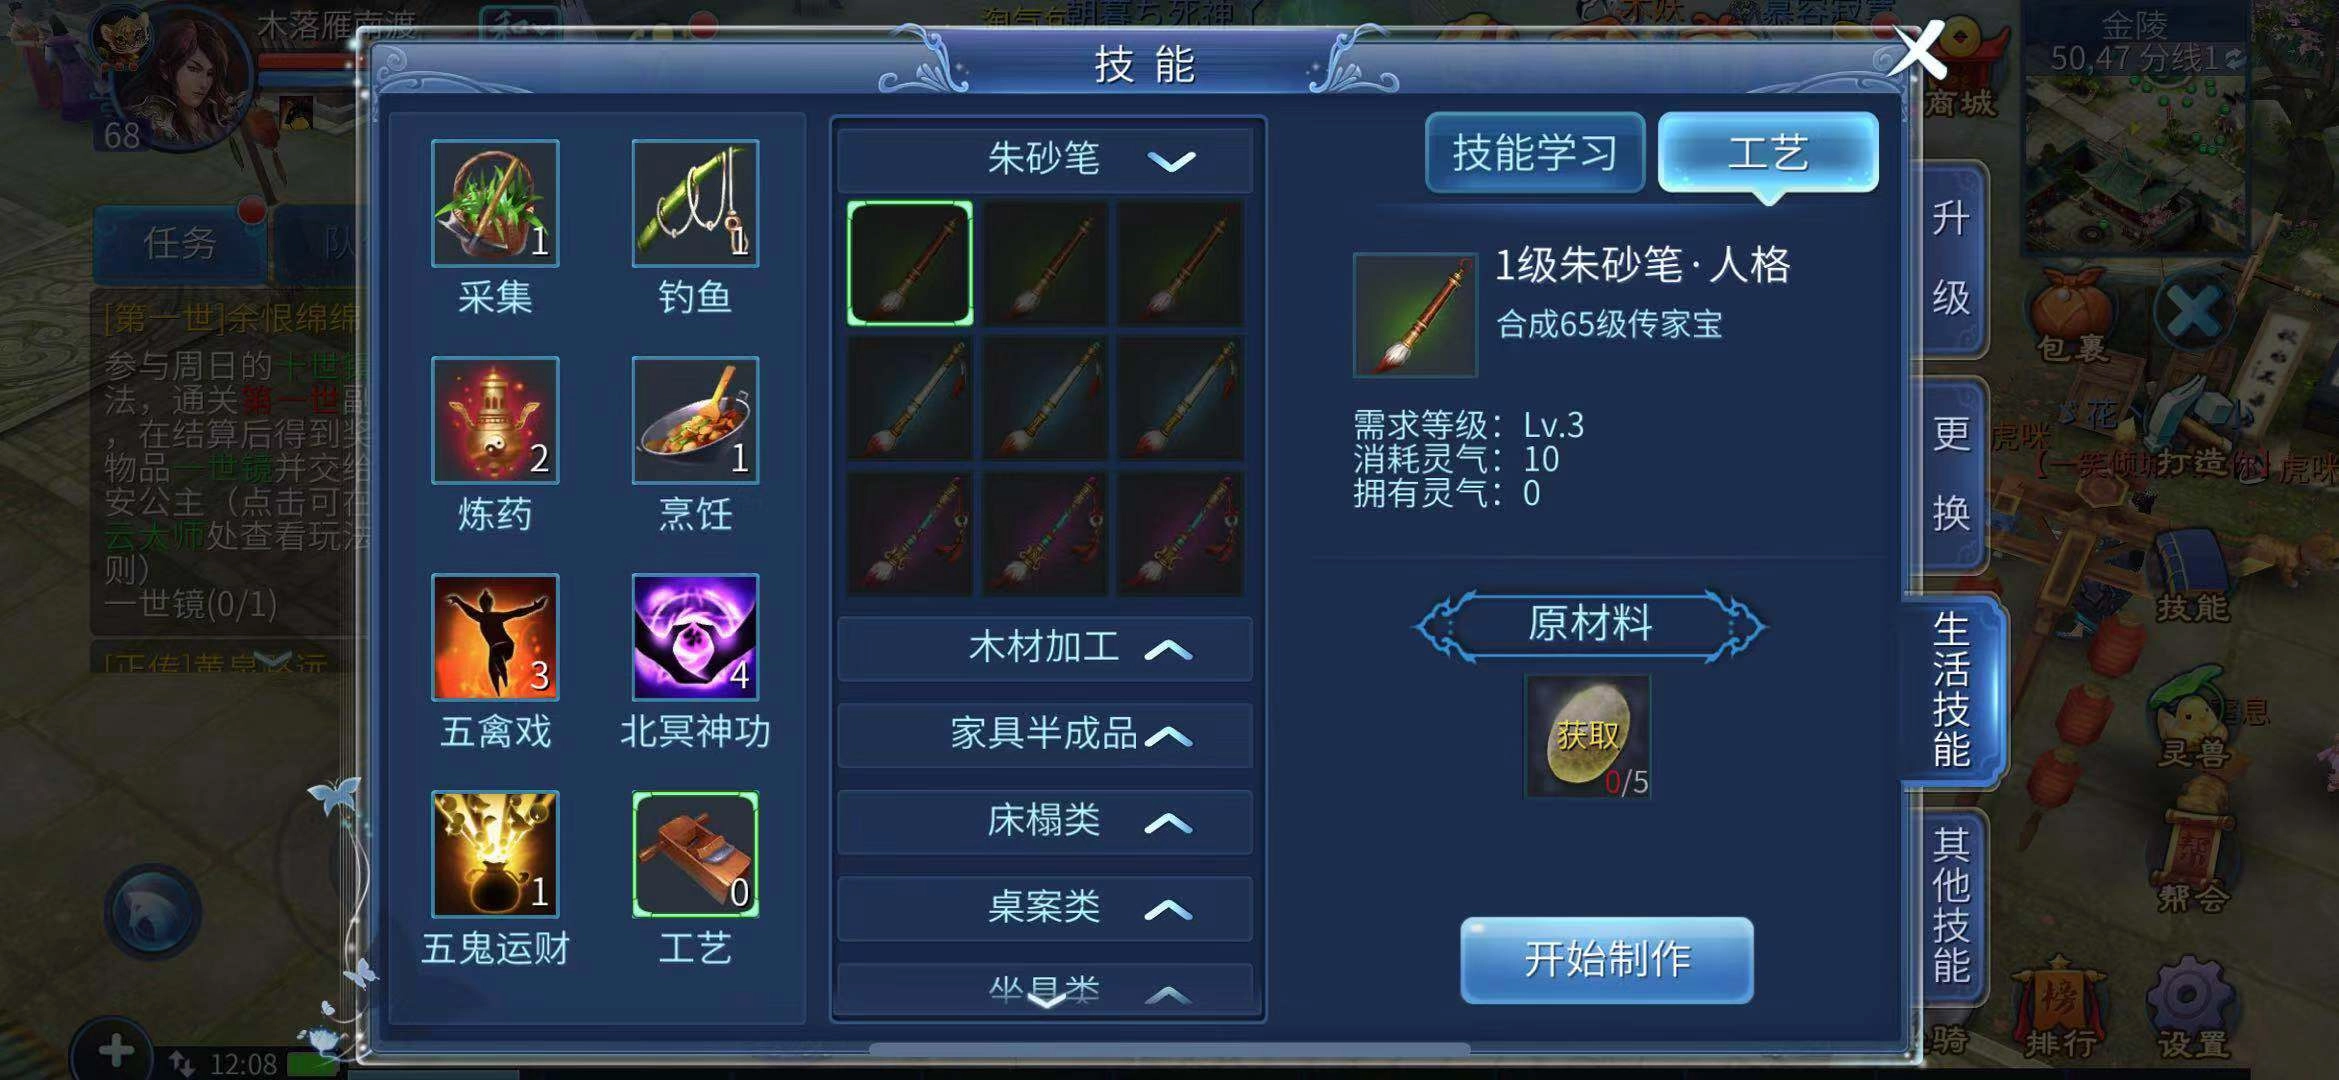Choose the 烹饪 cooking skill icon
2339x1080 pixels.
[695, 420]
